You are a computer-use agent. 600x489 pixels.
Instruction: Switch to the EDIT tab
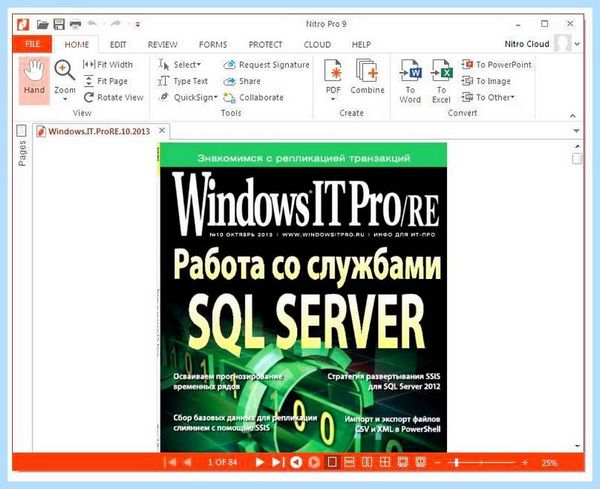click(x=118, y=44)
